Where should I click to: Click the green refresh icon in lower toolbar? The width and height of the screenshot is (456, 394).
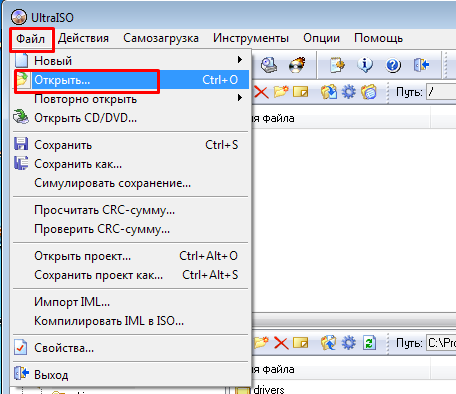[x=369, y=343]
